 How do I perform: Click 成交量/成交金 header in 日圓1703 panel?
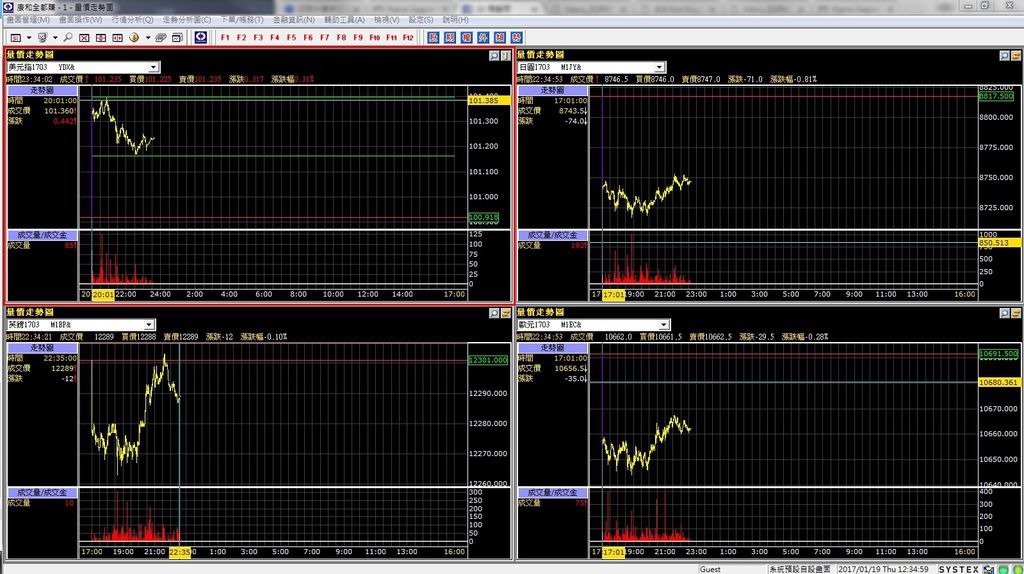coord(552,235)
